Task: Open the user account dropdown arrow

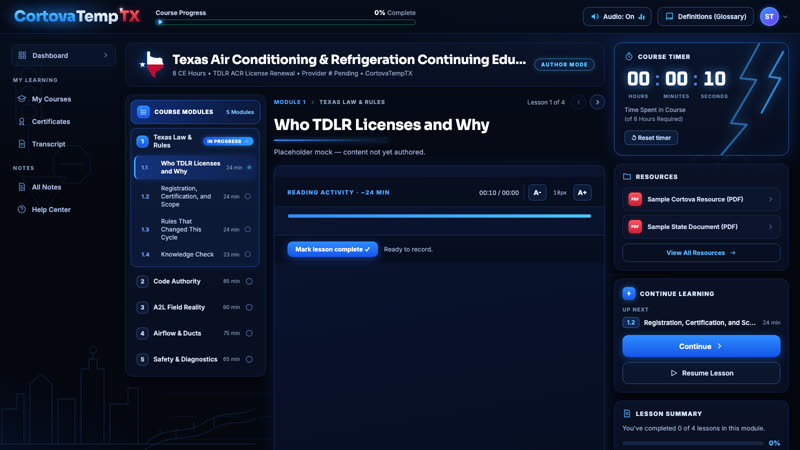Action: 785,17
